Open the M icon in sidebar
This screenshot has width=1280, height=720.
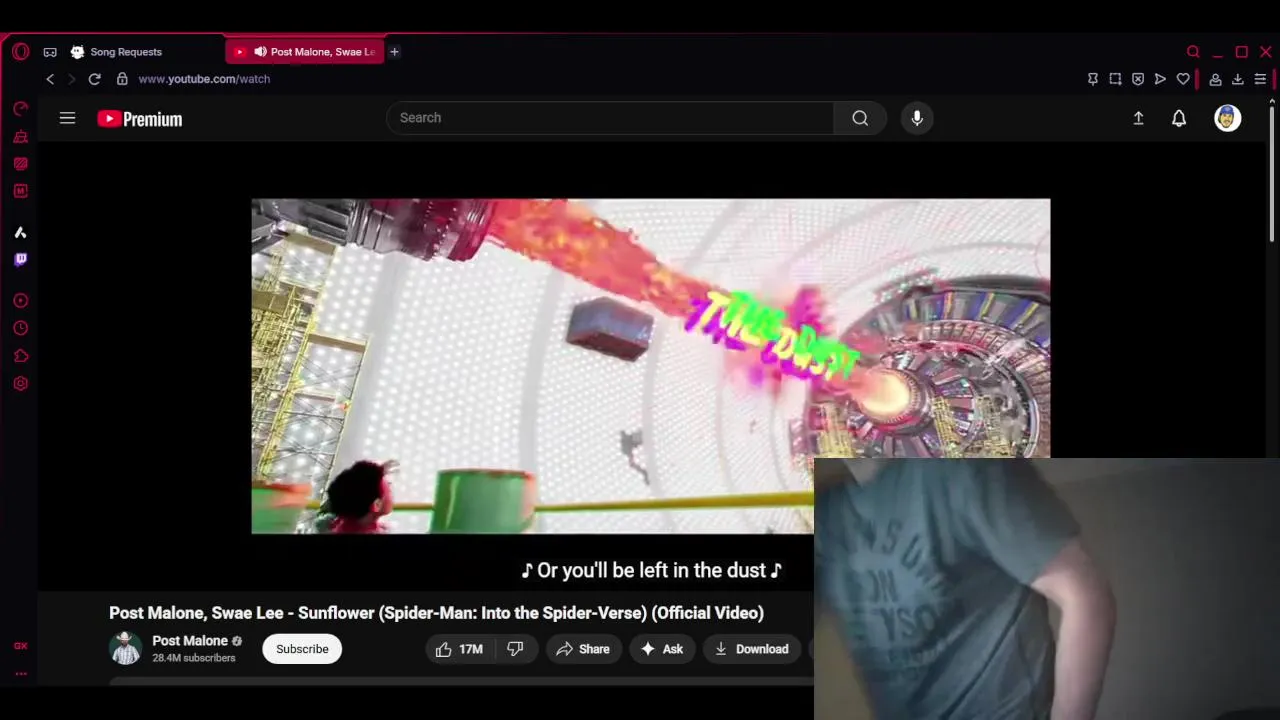tap(20, 191)
